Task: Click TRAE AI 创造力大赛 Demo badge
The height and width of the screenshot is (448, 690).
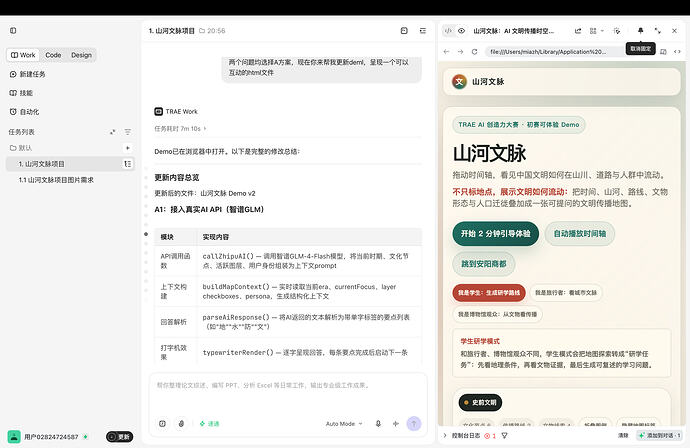Action: [519, 125]
